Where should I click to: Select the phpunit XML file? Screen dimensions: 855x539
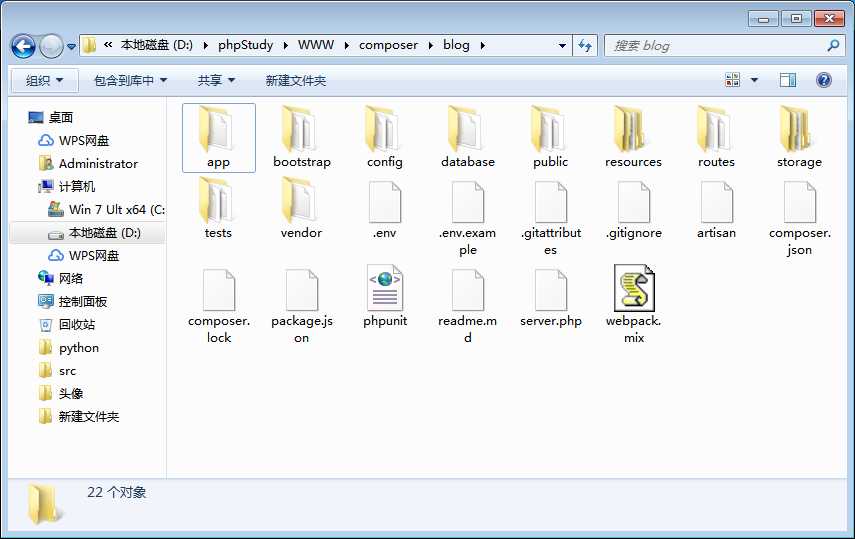pos(384,297)
